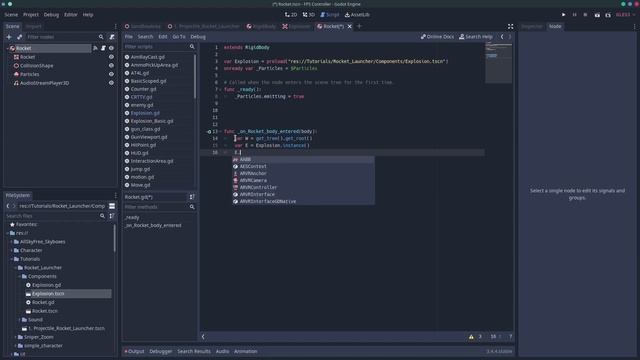Collapse the Components folder
This screenshot has height=360, width=640.
click(x=20, y=276)
